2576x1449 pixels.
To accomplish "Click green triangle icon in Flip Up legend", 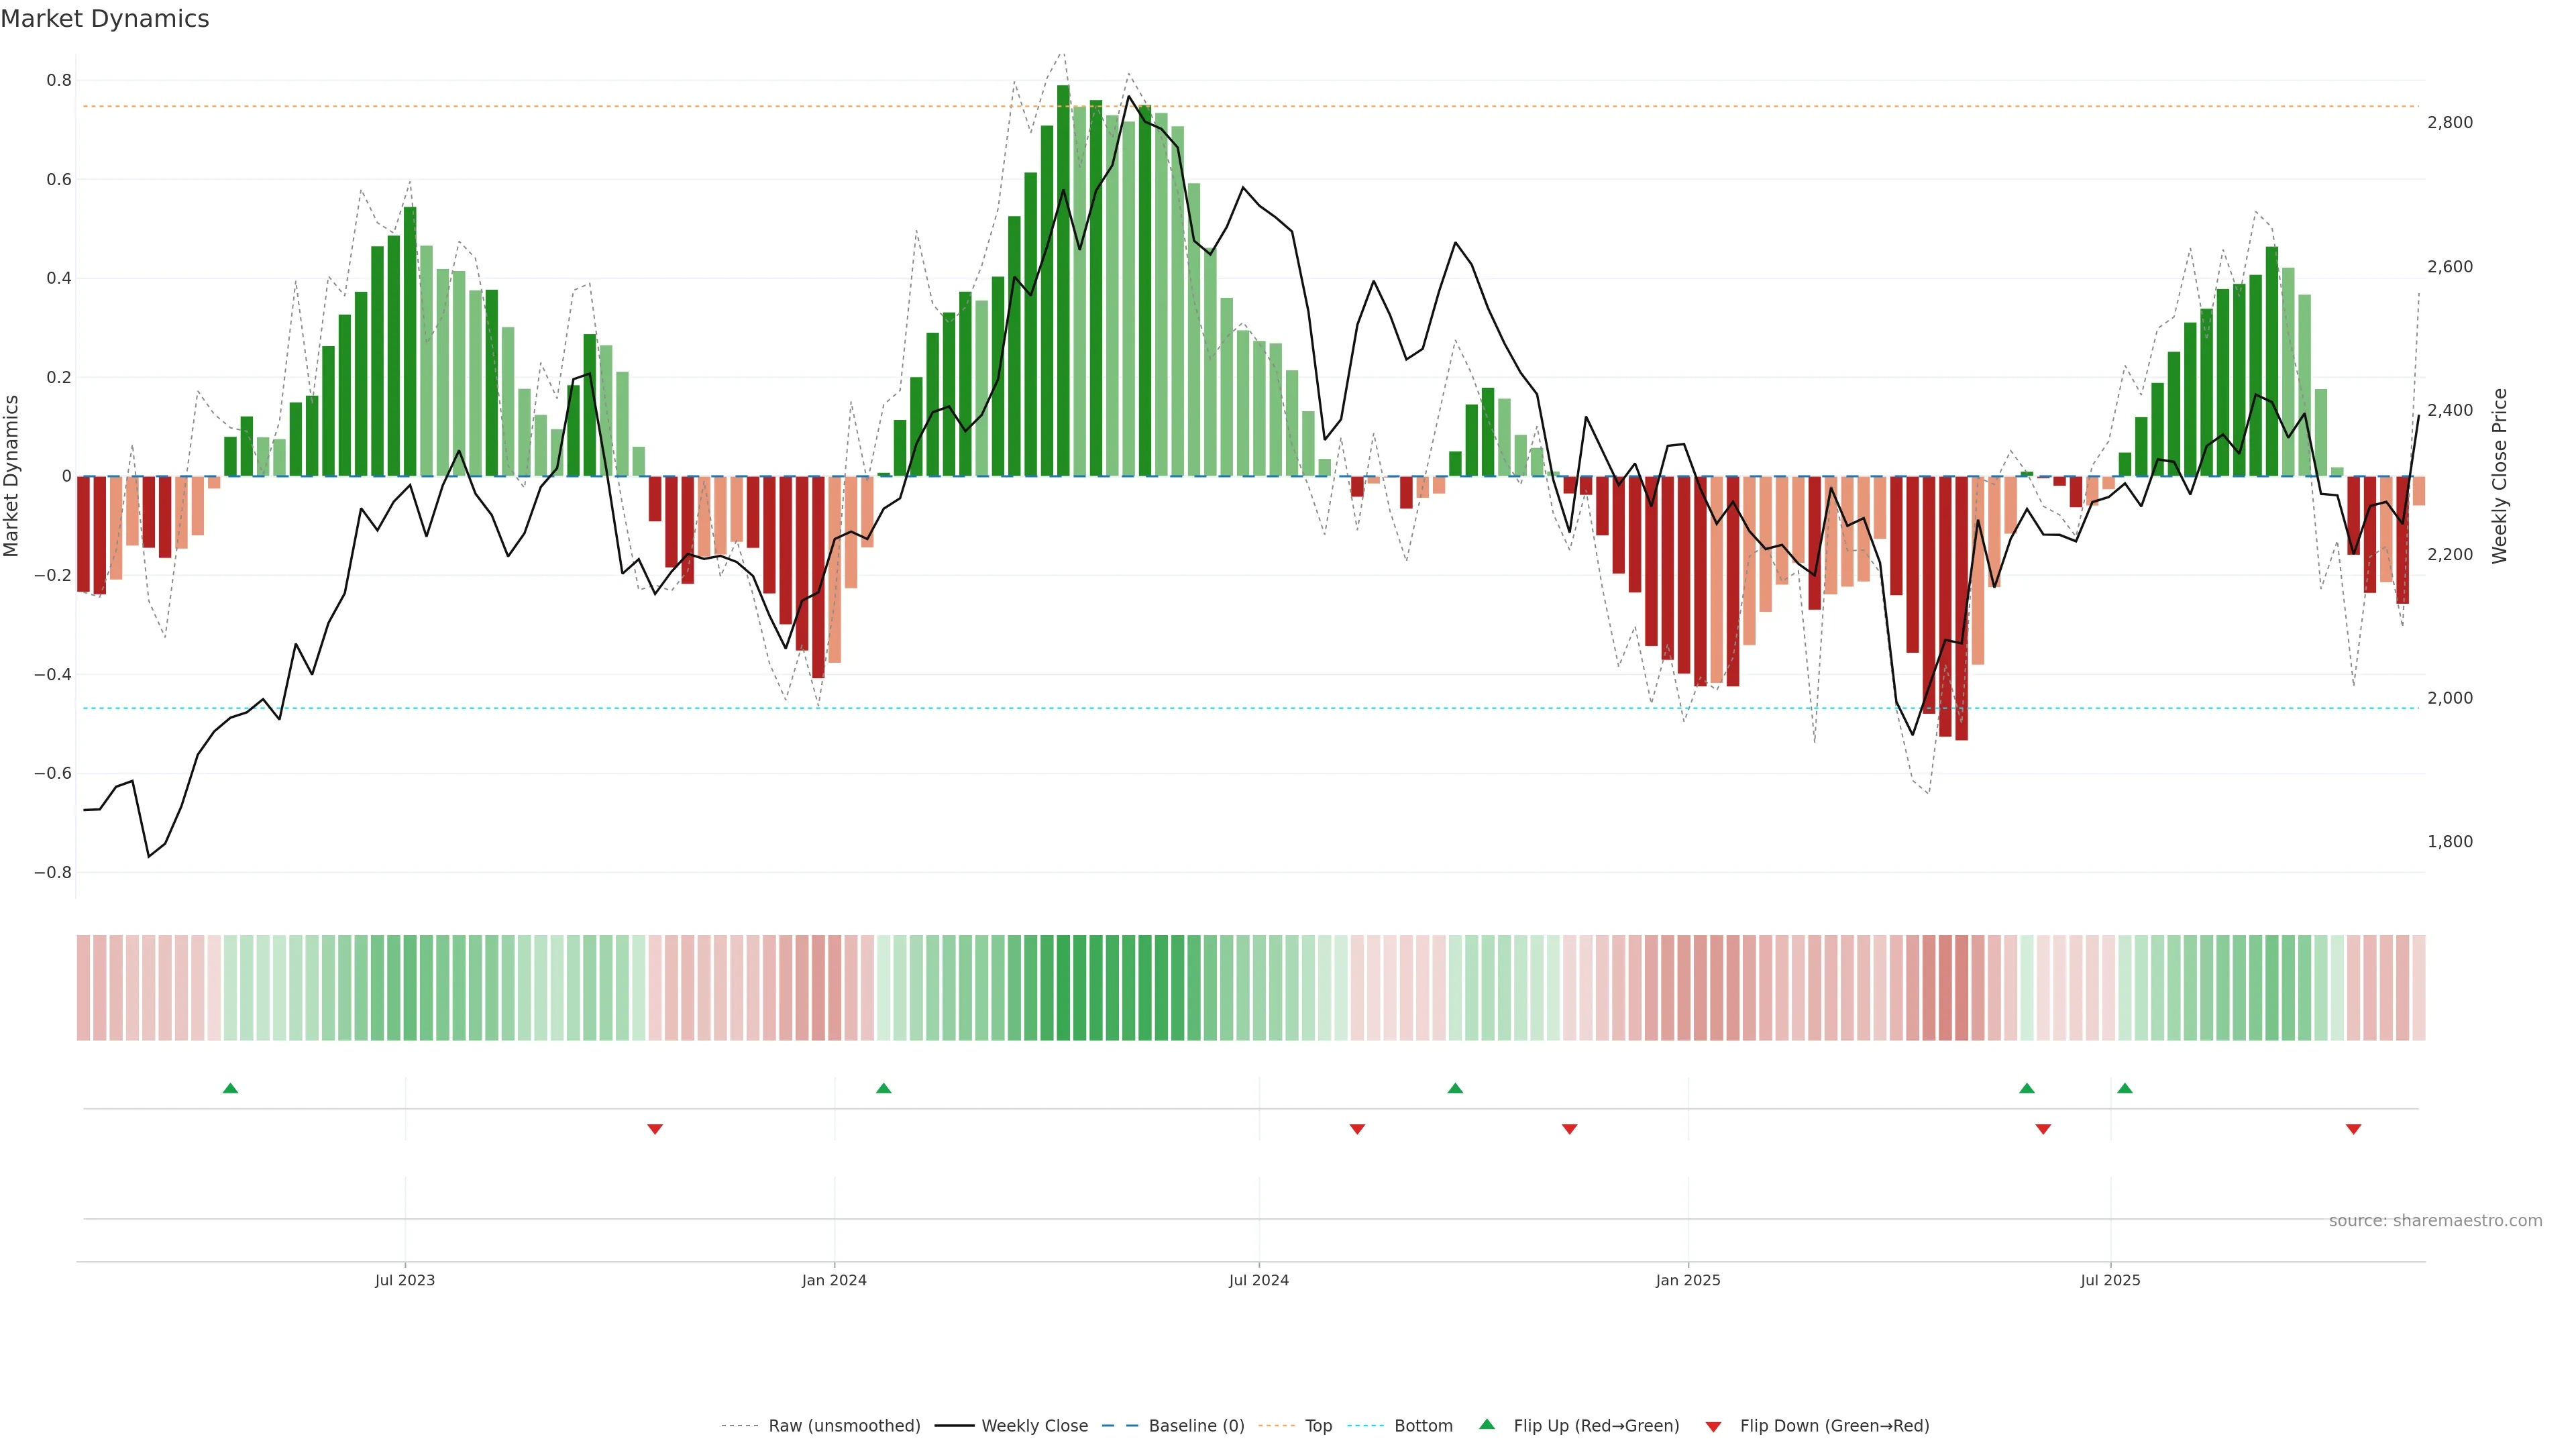I will pyautogui.click(x=1487, y=1425).
